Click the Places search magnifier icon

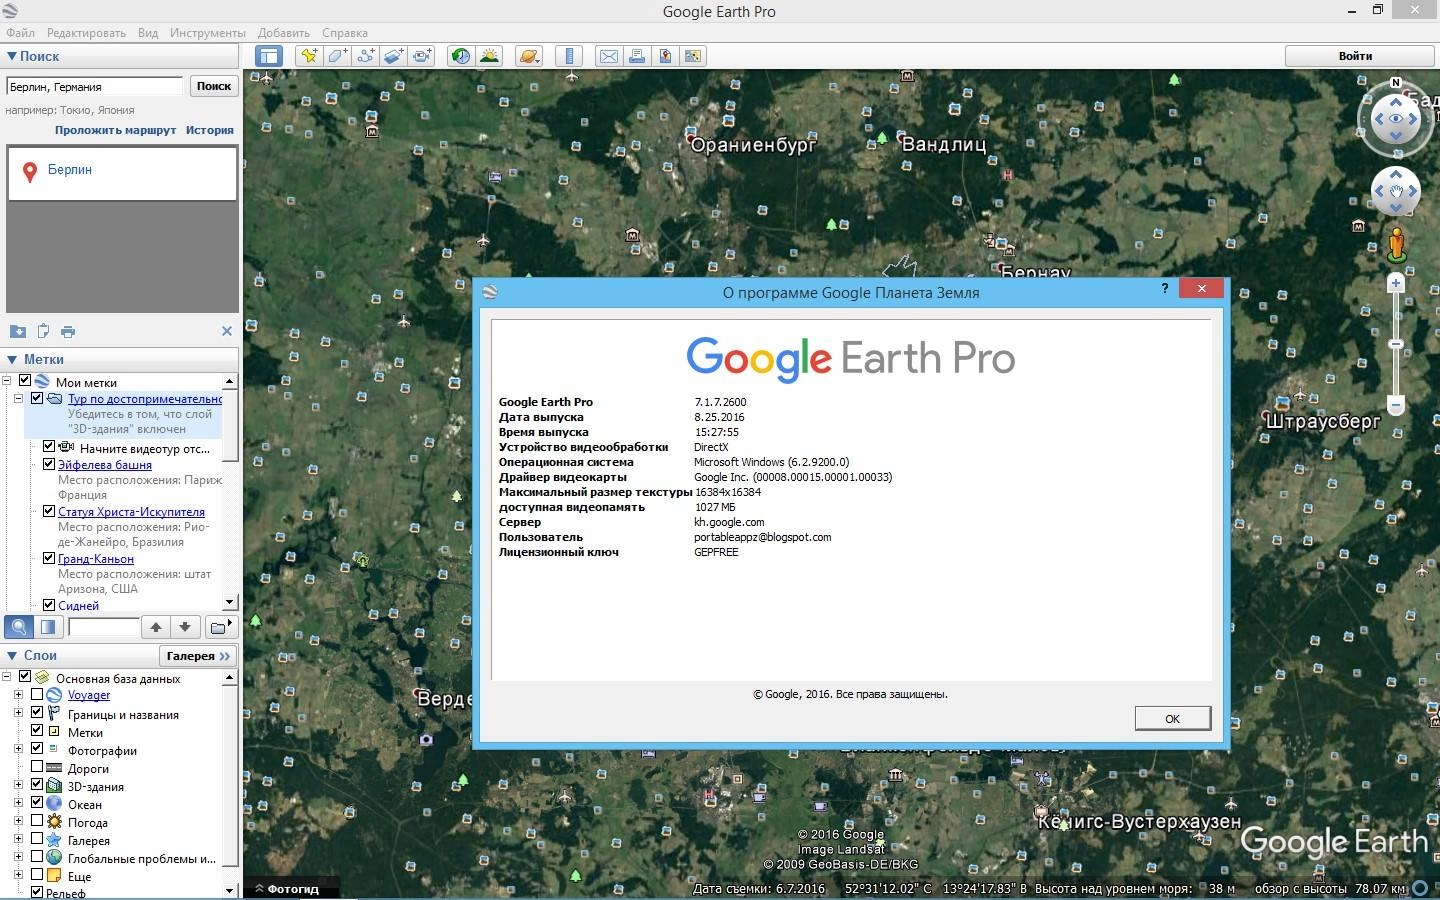pos(19,627)
